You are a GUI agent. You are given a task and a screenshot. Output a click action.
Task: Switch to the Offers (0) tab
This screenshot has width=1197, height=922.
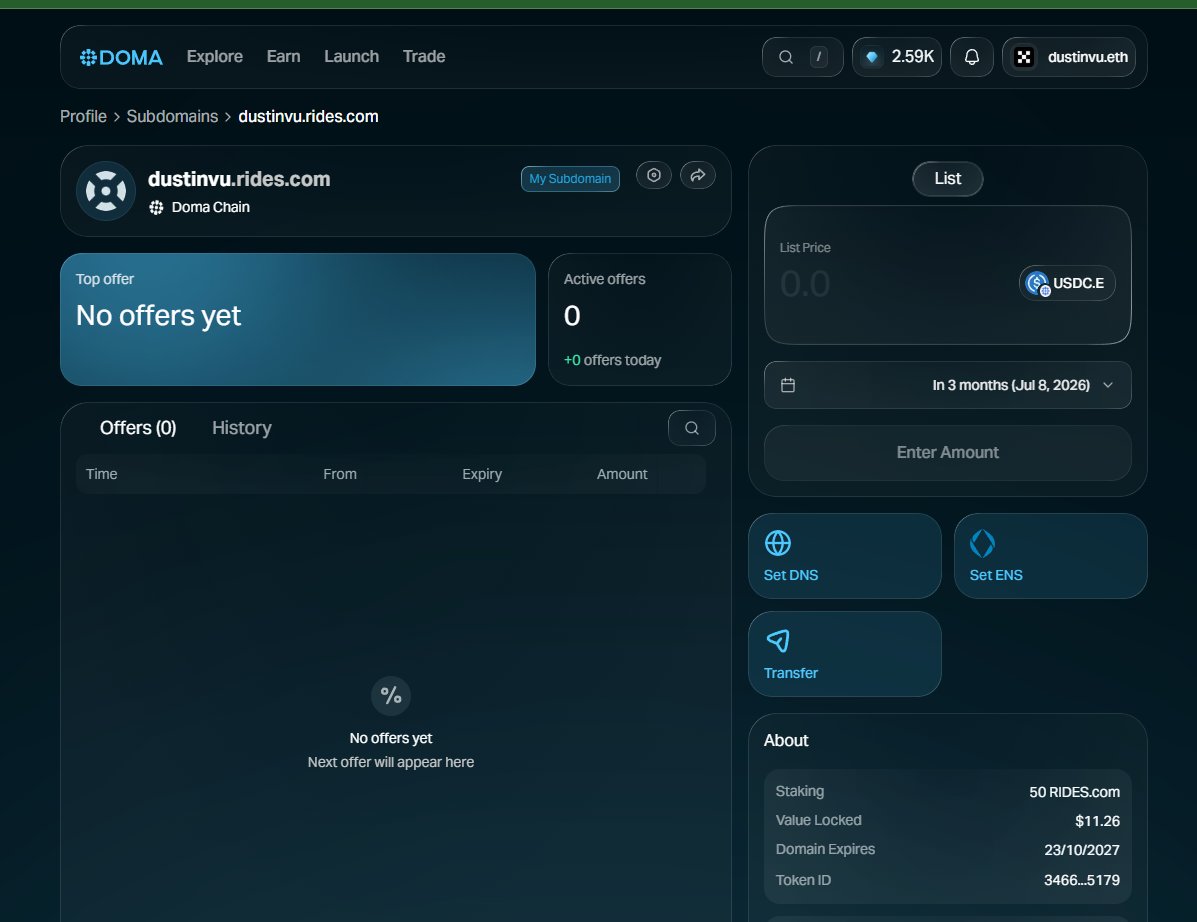coord(138,428)
